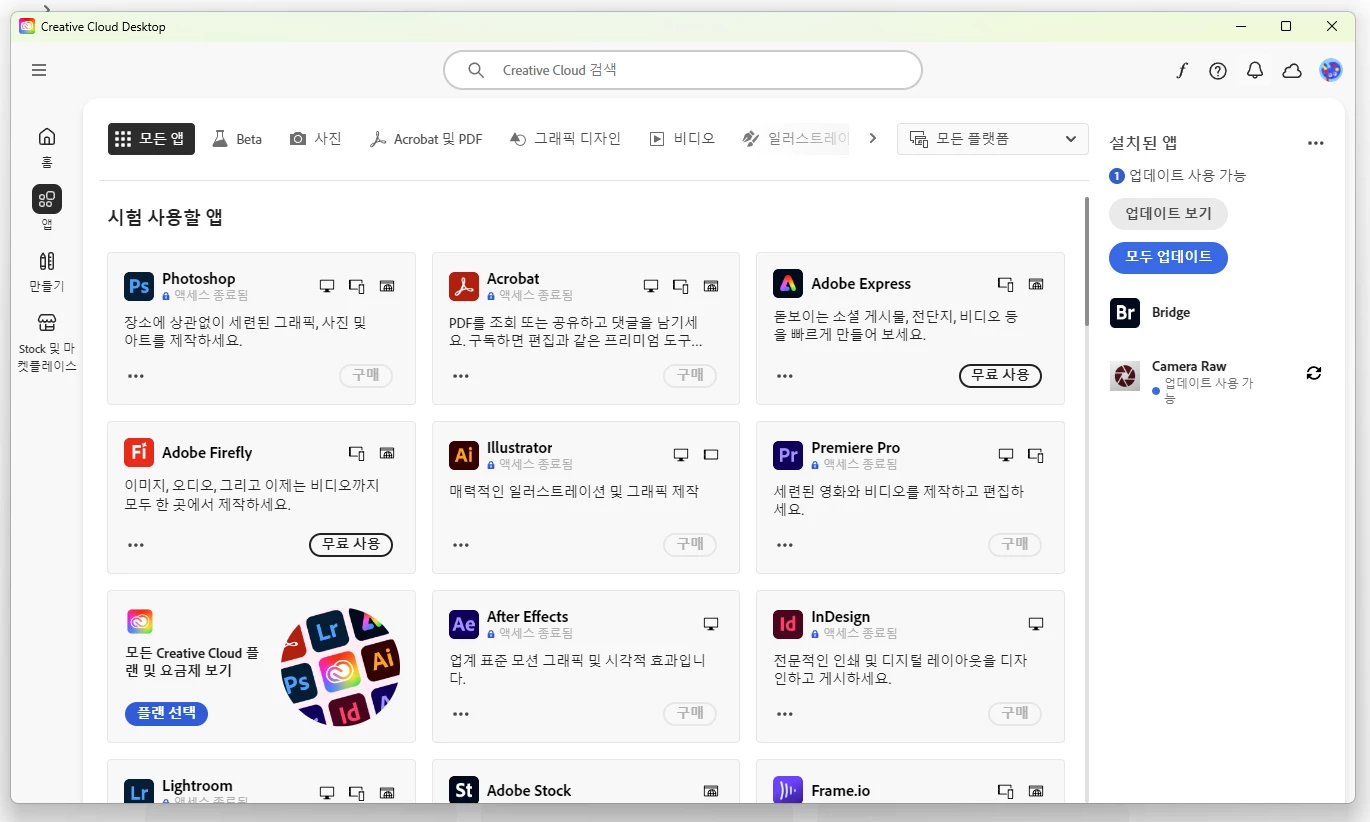Image resolution: width=1370 pixels, height=822 pixels.
Task: Open Stock and Marketplace sidebar item
Action: pyautogui.click(x=47, y=342)
